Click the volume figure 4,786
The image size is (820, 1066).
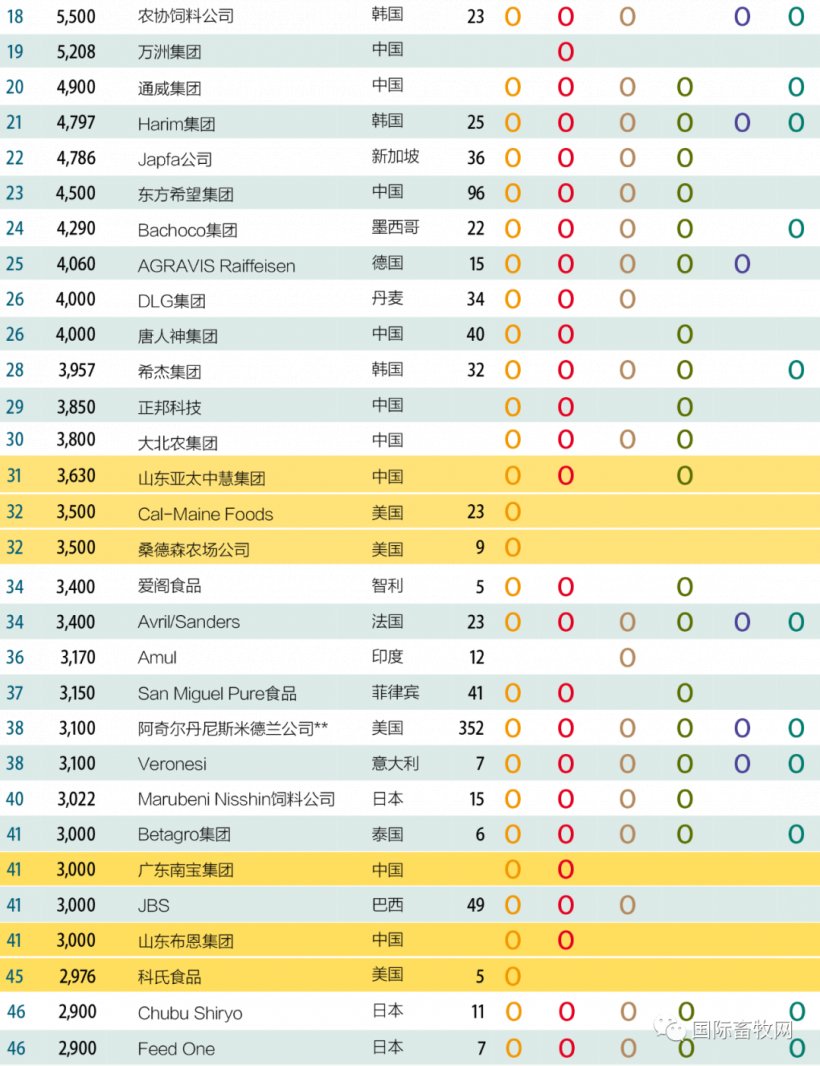[76, 158]
